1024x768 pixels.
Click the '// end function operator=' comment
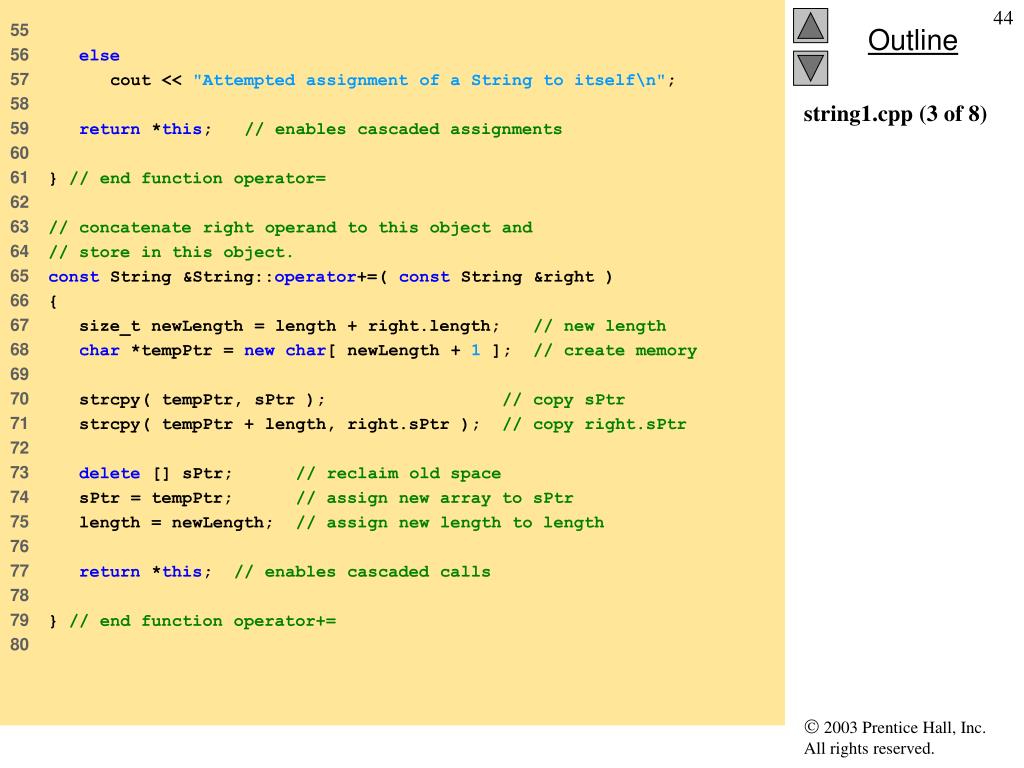click(197, 178)
